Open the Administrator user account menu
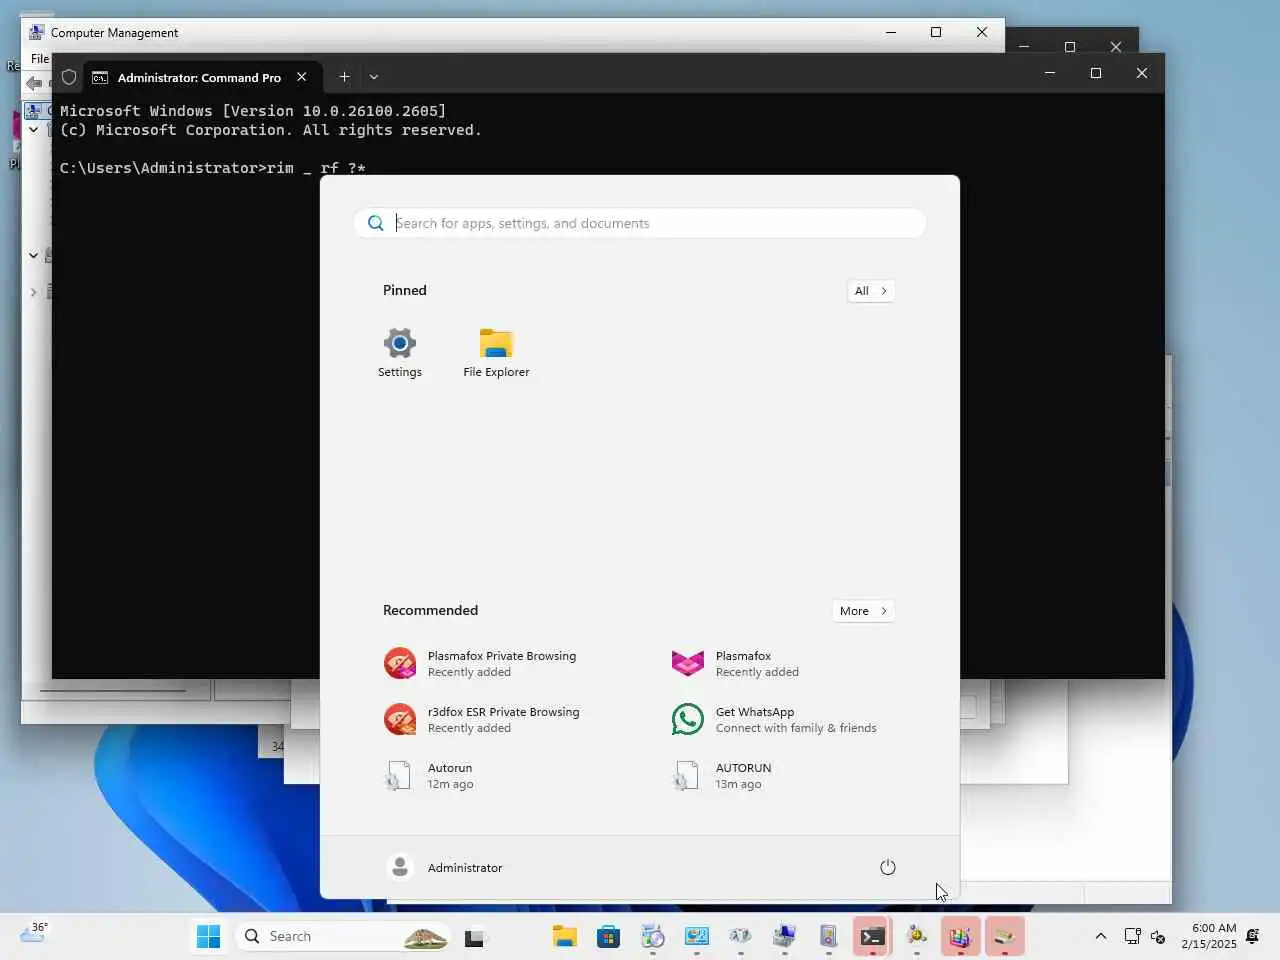The width and height of the screenshot is (1280, 960). click(x=445, y=867)
